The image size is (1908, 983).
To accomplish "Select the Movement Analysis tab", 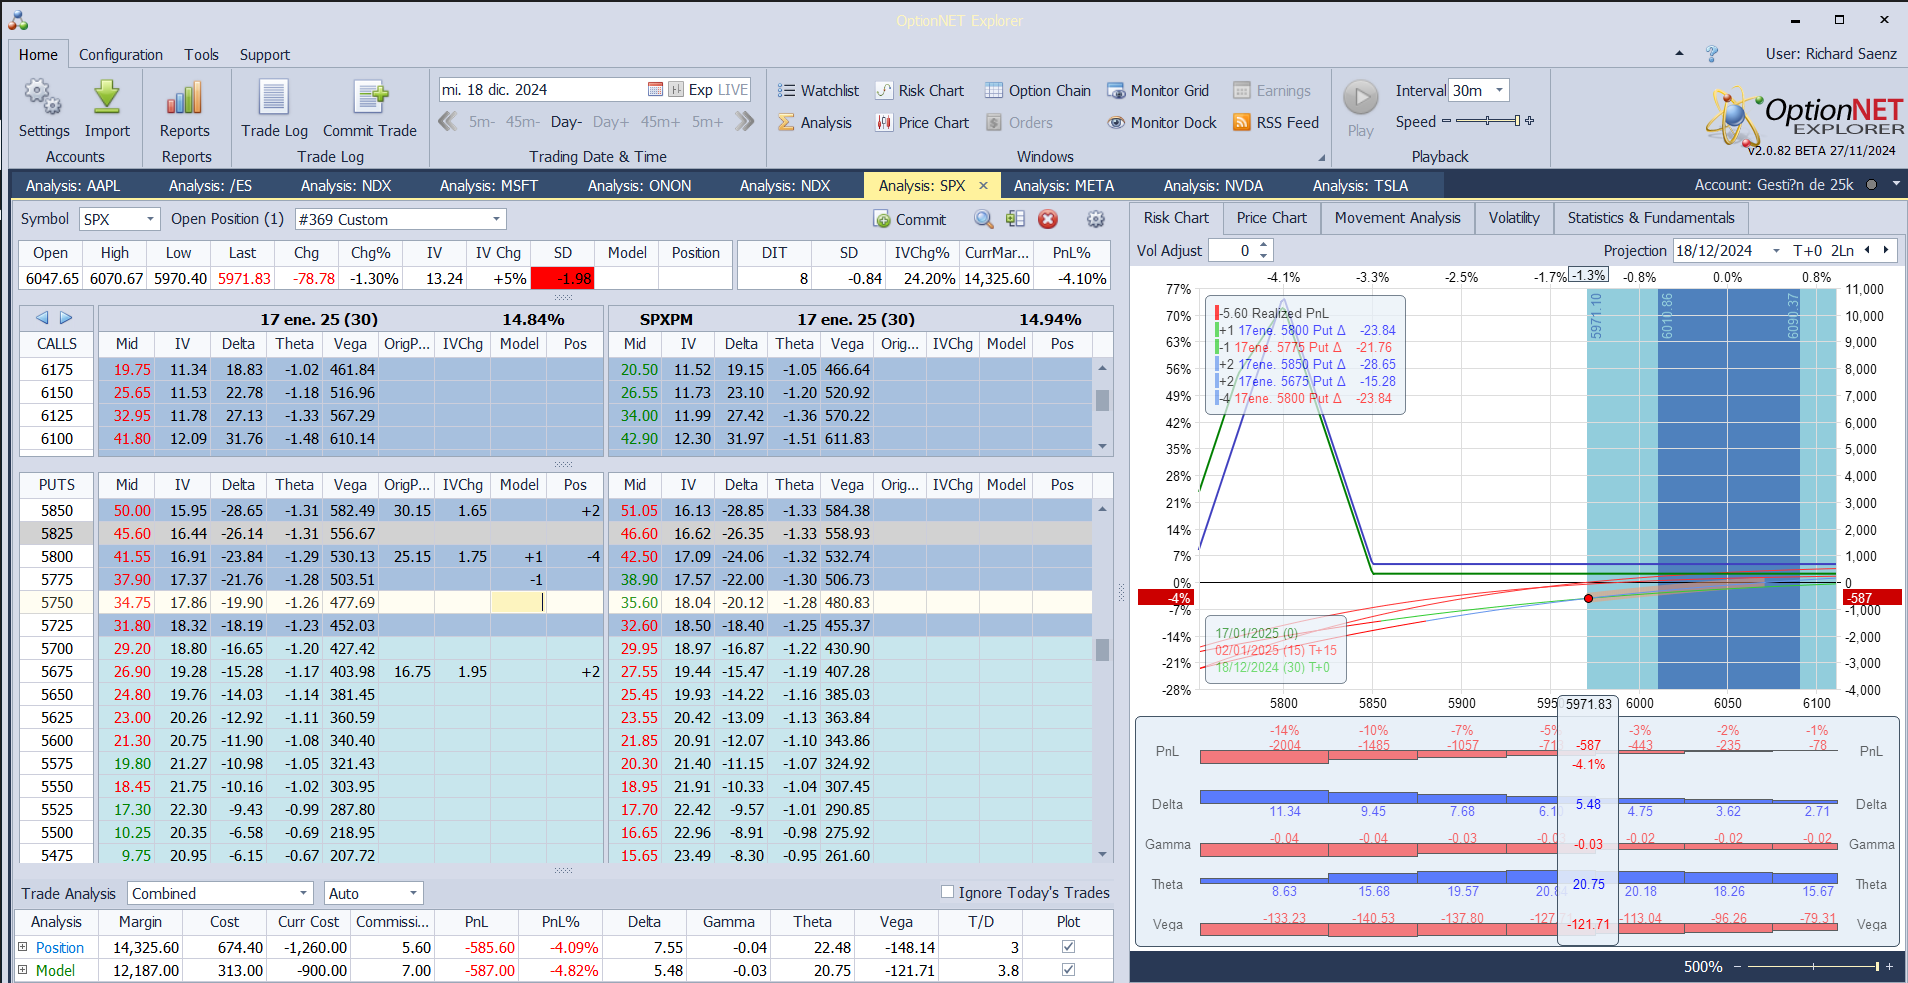I will coord(1397,218).
